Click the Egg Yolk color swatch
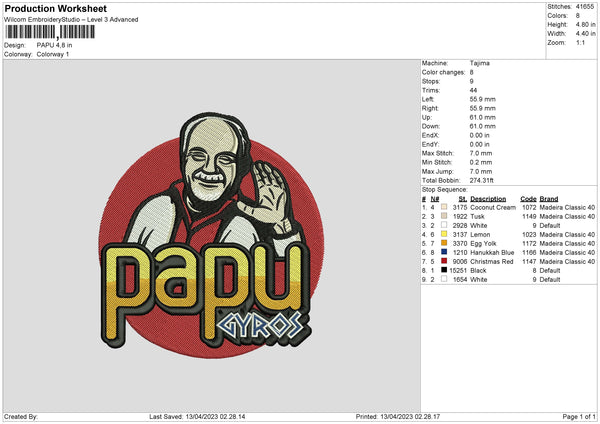Image resolution: width=600 pixels, height=424 pixels. click(444, 243)
